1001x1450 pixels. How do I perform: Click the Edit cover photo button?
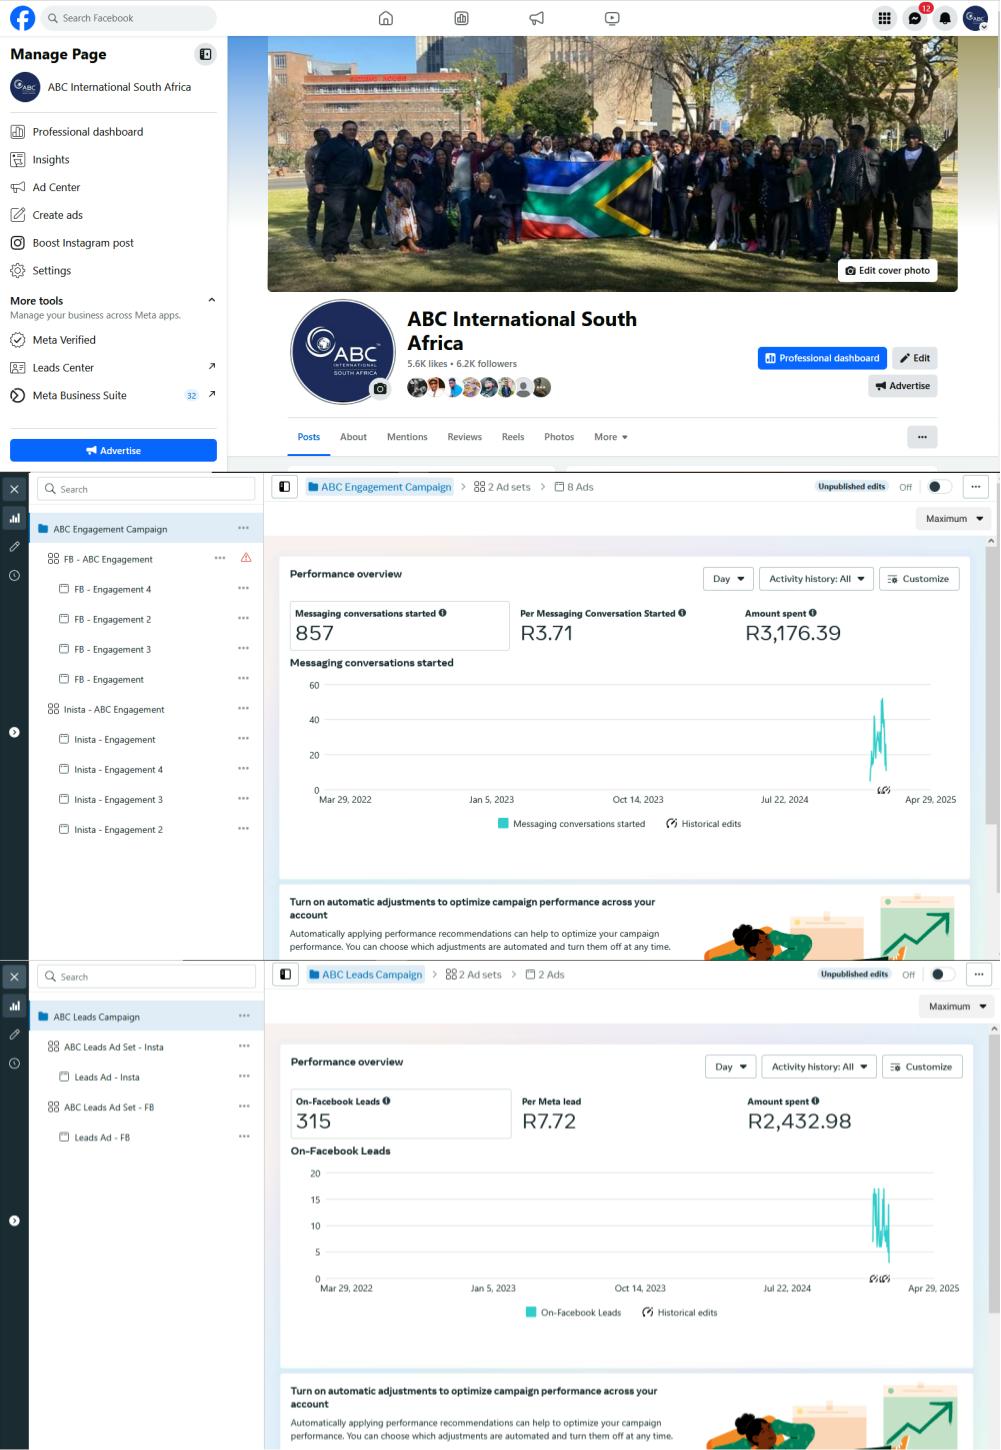tap(887, 270)
